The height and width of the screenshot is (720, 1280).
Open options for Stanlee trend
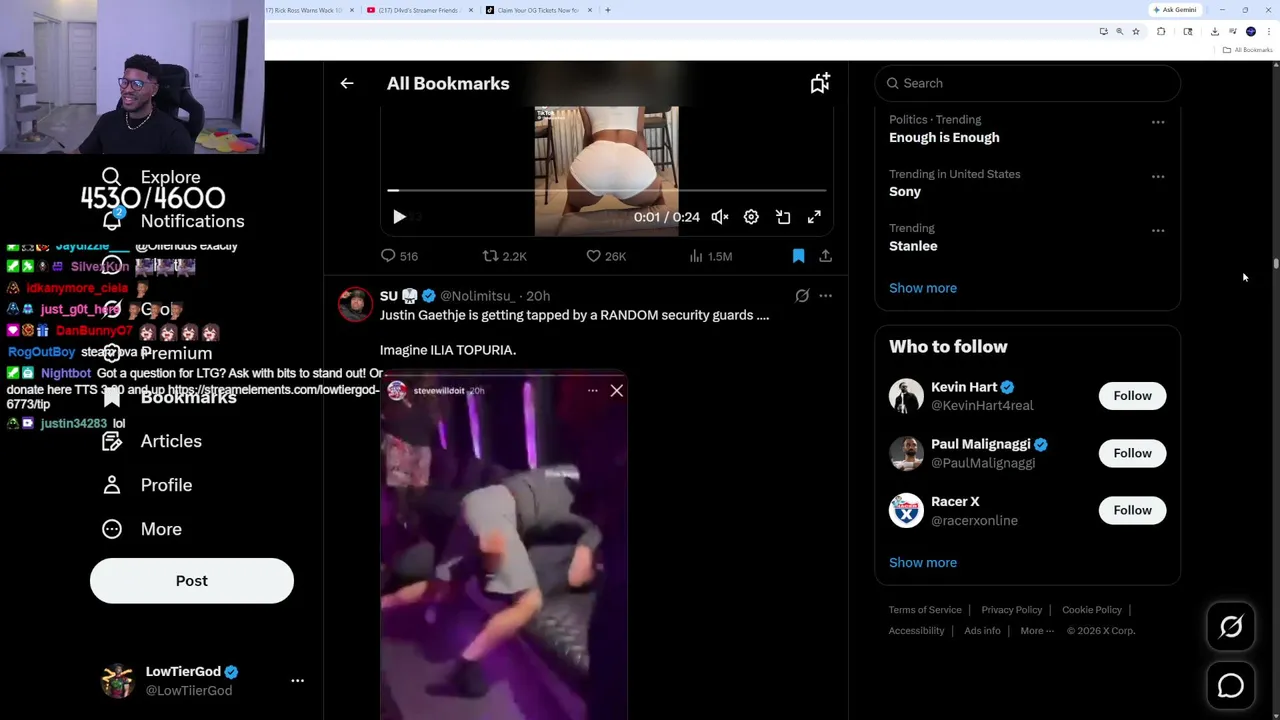[x=1158, y=230]
